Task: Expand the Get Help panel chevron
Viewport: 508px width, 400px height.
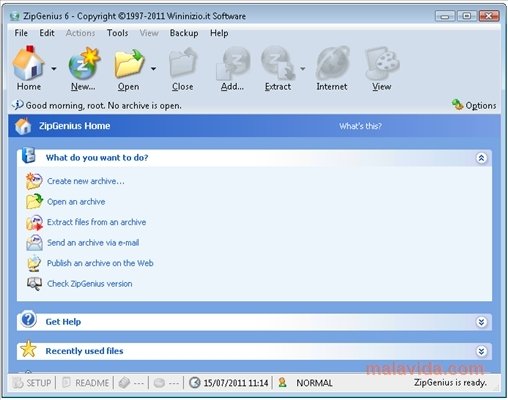Action: tap(481, 322)
